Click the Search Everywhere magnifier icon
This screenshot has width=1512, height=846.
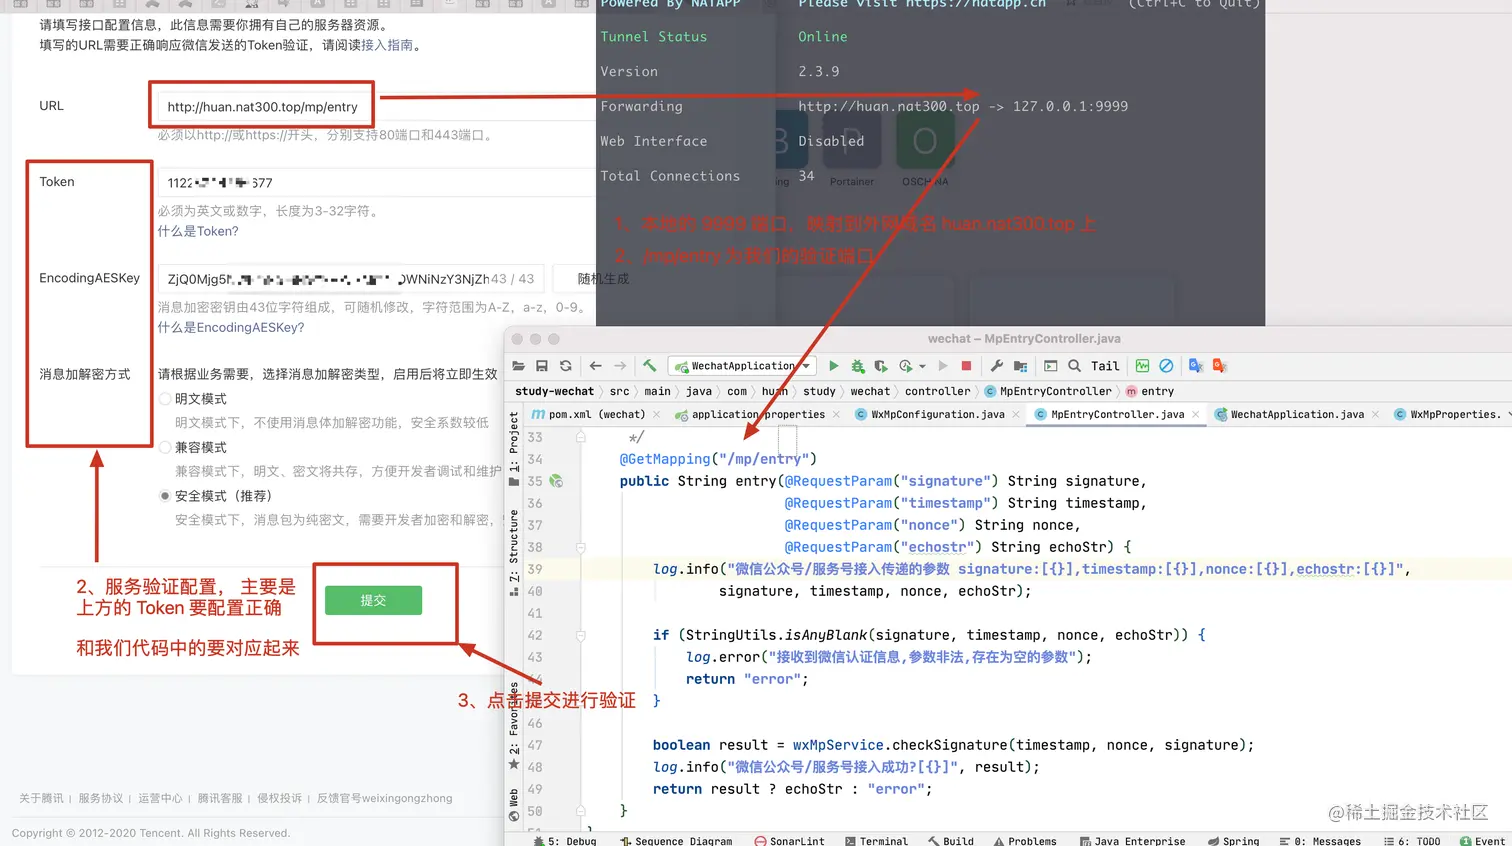pyautogui.click(x=1074, y=366)
